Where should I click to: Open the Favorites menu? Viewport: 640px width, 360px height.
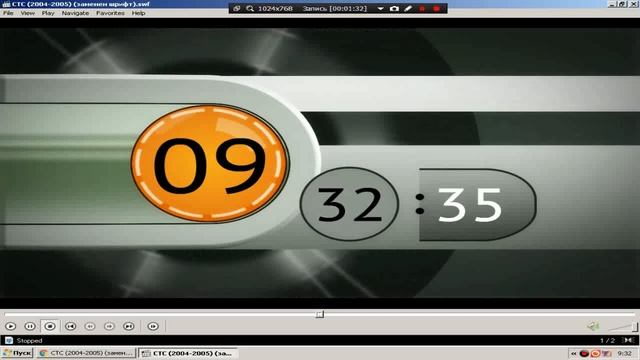[x=110, y=13]
